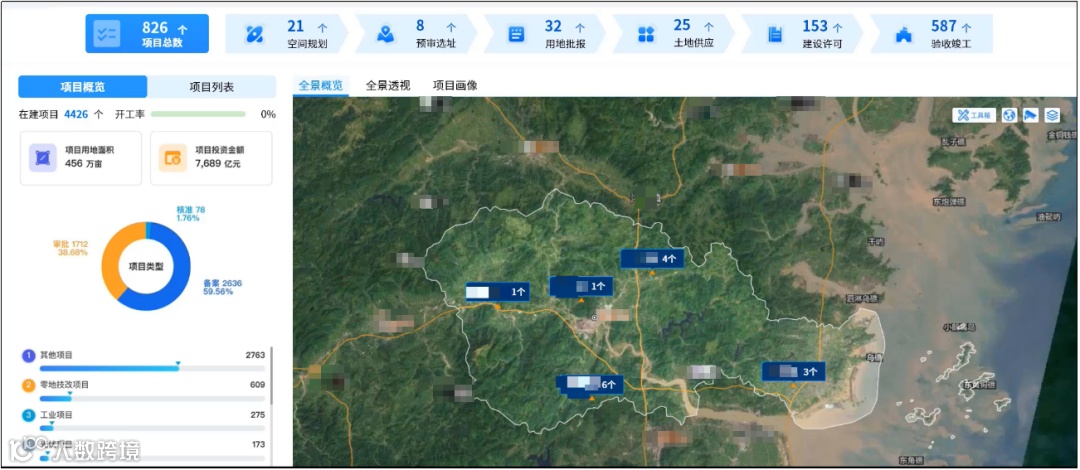The width and height of the screenshot is (1080, 470).
Task: Open the map layers stack icon
Action: click(x=1052, y=115)
